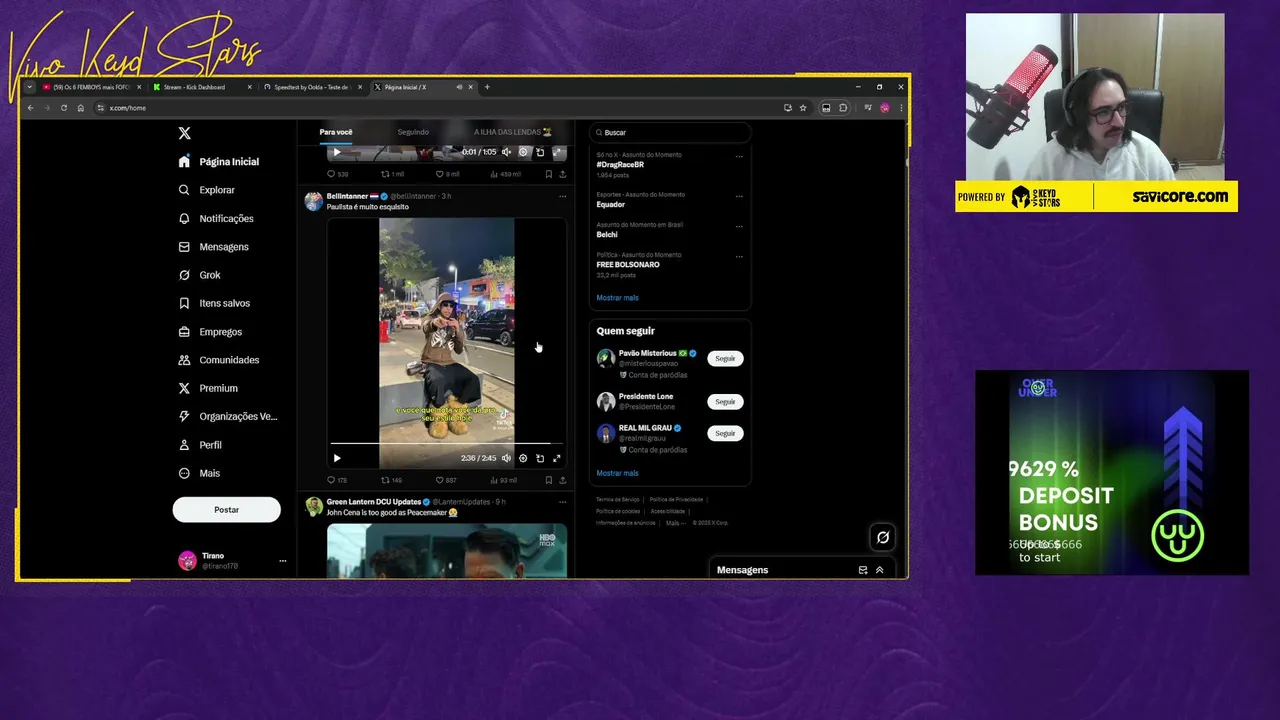Open Notificações from the sidebar
1280x720 pixels.
(x=216, y=218)
